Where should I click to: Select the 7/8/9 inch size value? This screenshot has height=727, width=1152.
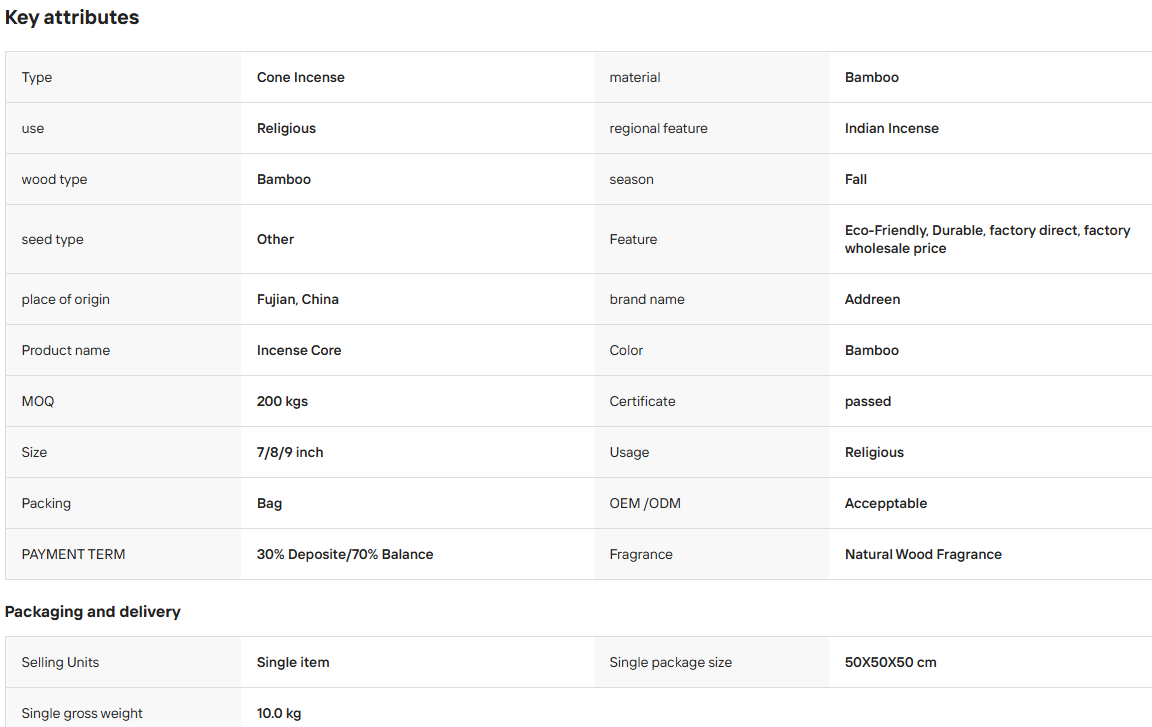(289, 452)
